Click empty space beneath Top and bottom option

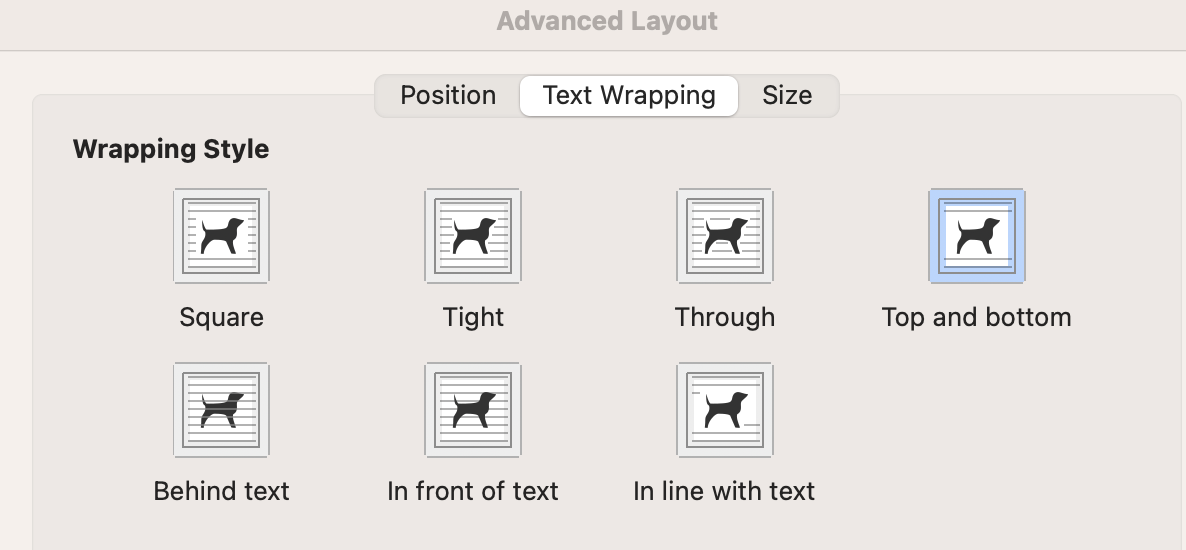977,420
